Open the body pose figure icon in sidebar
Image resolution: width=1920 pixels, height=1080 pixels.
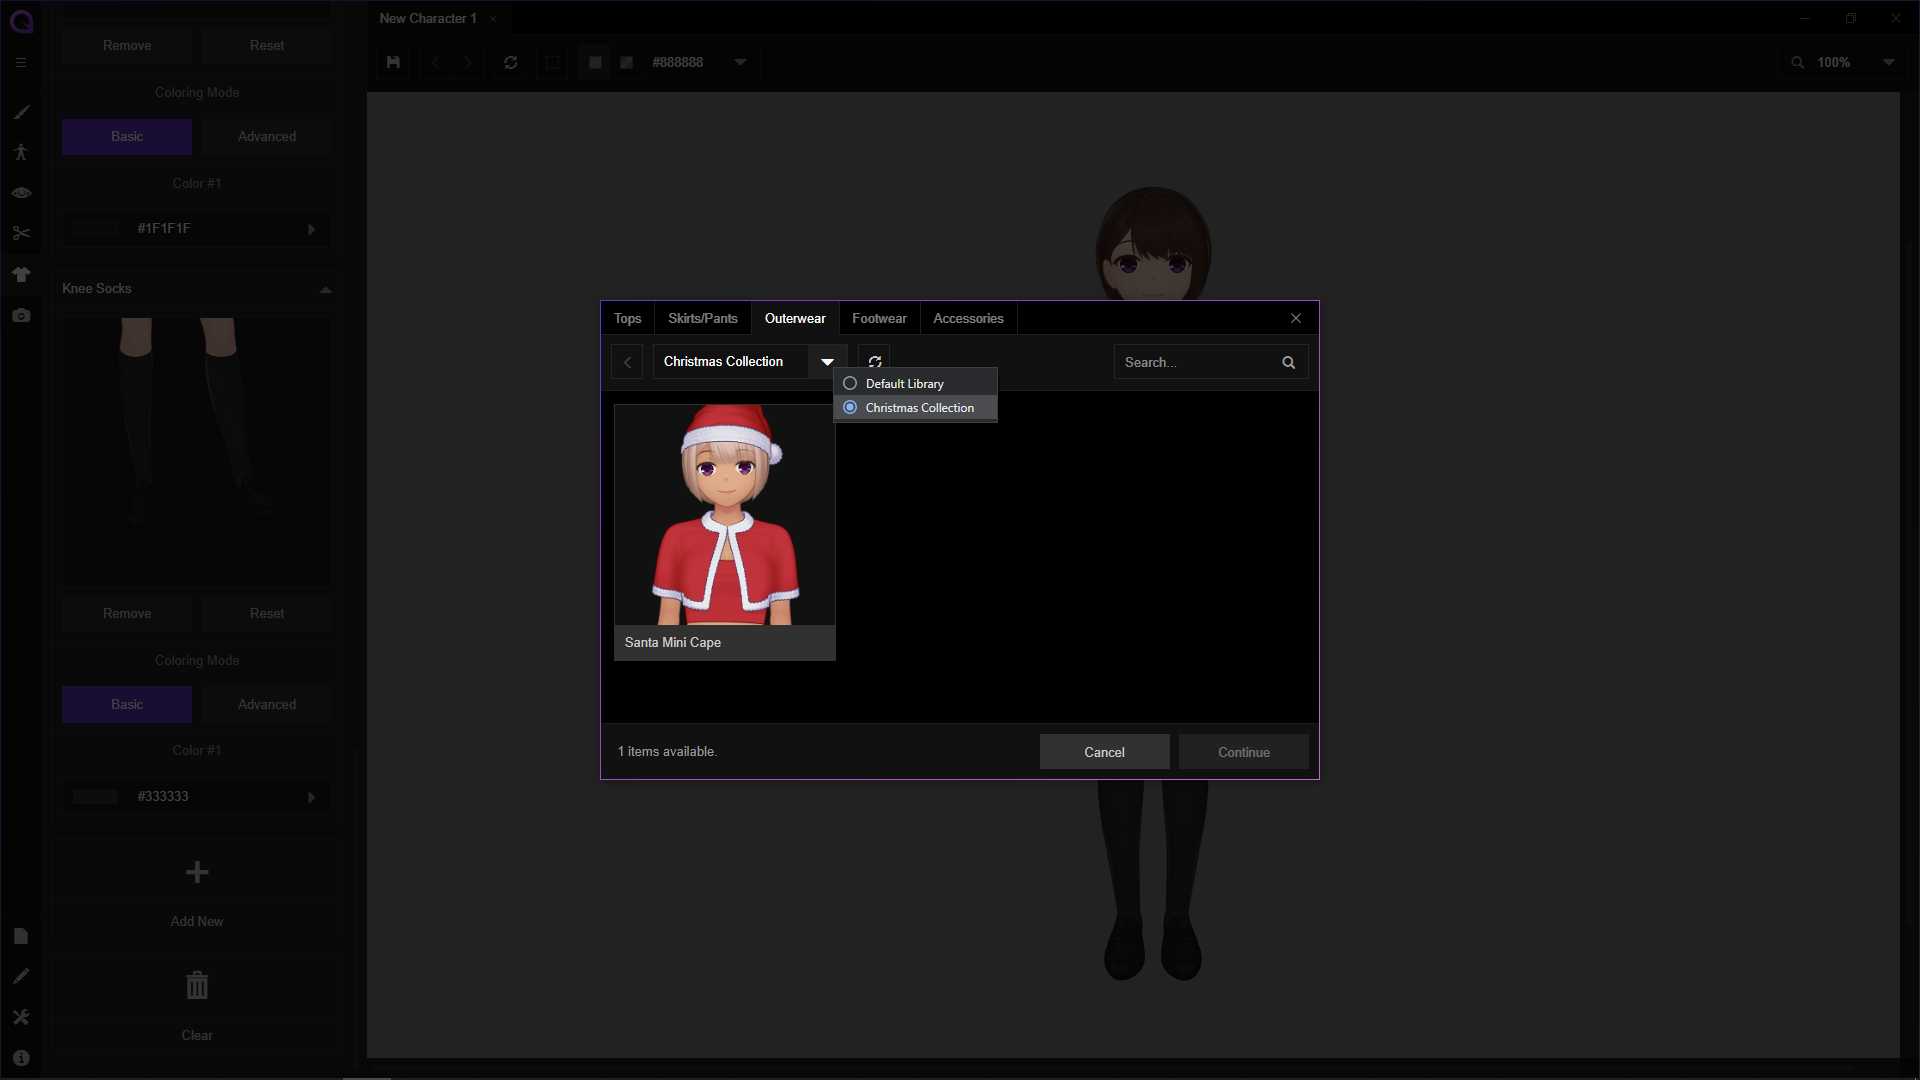[21, 152]
